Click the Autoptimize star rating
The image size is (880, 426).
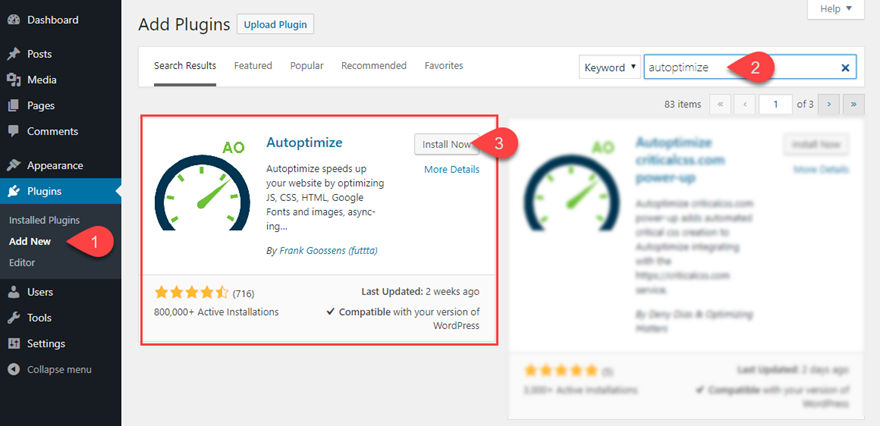click(x=192, y=292)
